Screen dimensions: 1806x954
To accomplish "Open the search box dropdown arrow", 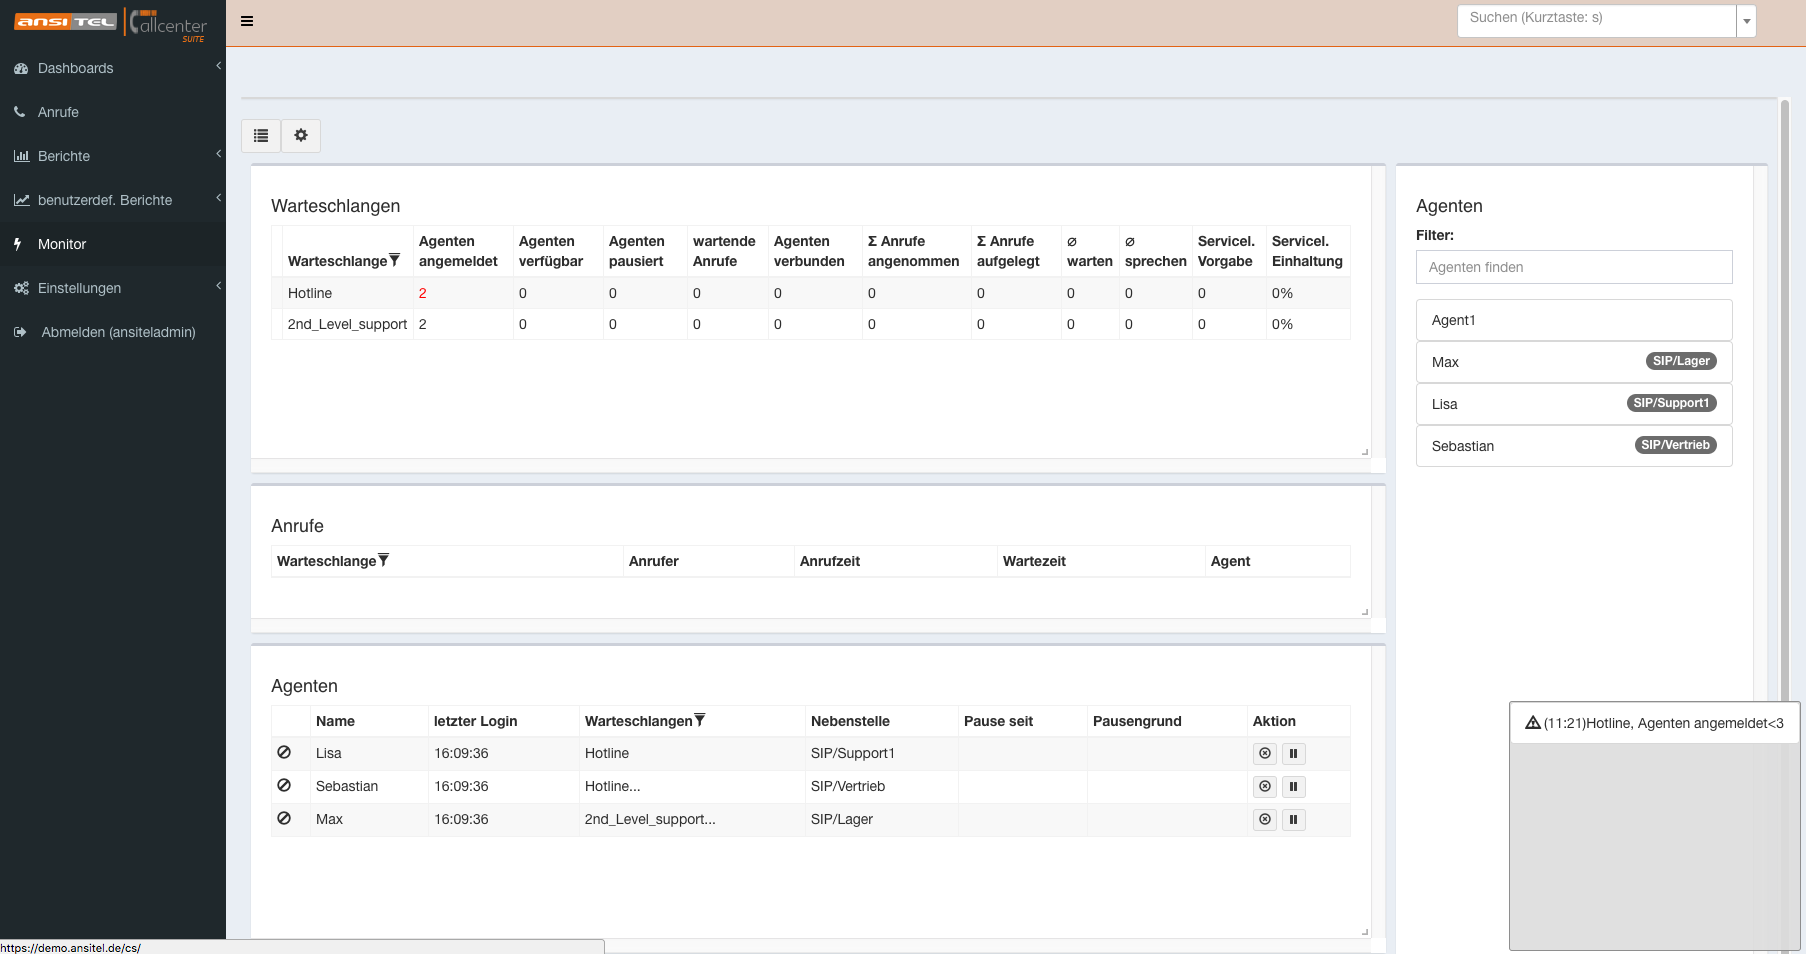I will [1746, 21].
